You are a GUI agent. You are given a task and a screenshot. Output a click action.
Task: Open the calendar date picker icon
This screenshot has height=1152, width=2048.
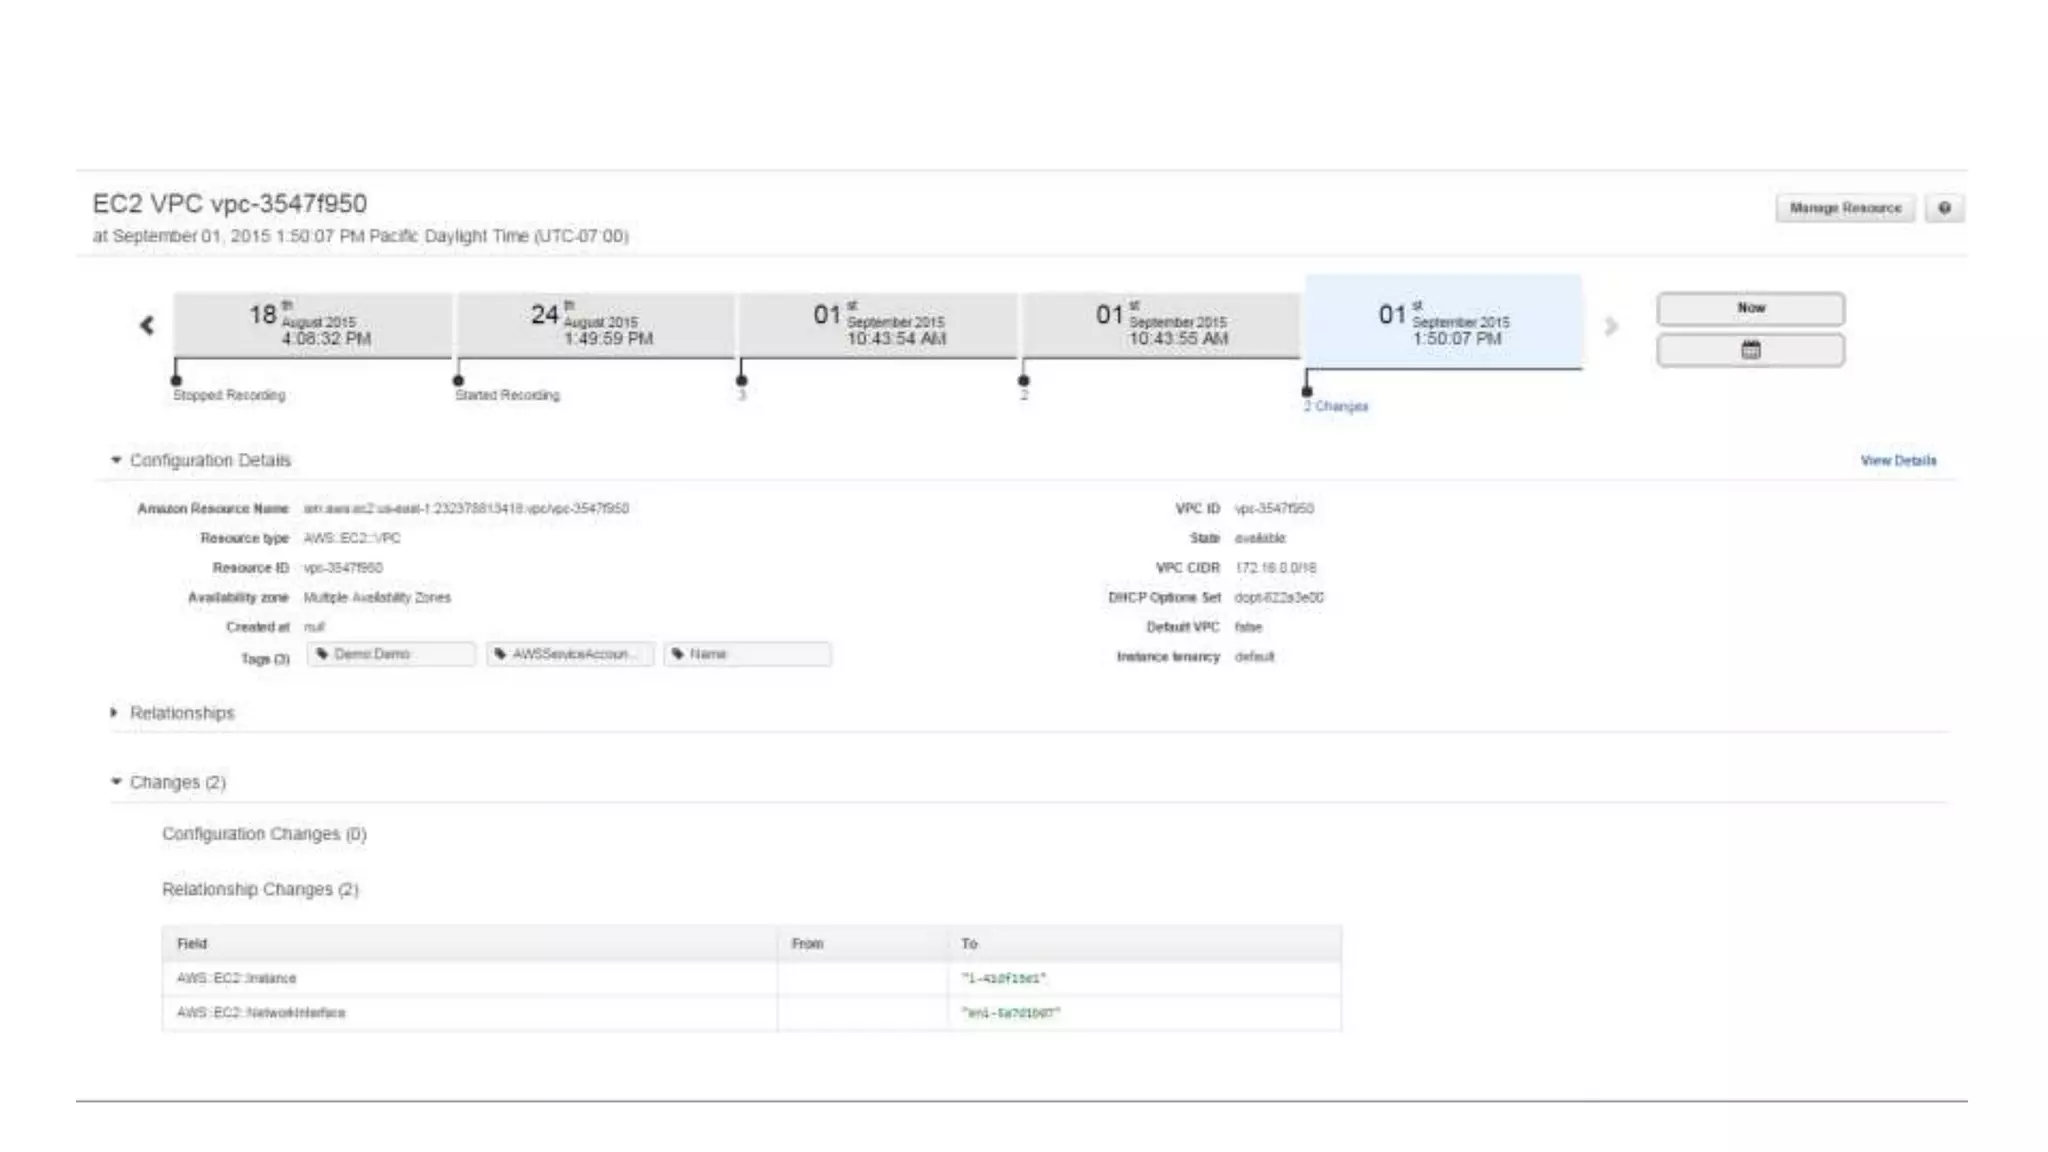pyautogui.click(x=1750, y=350)
